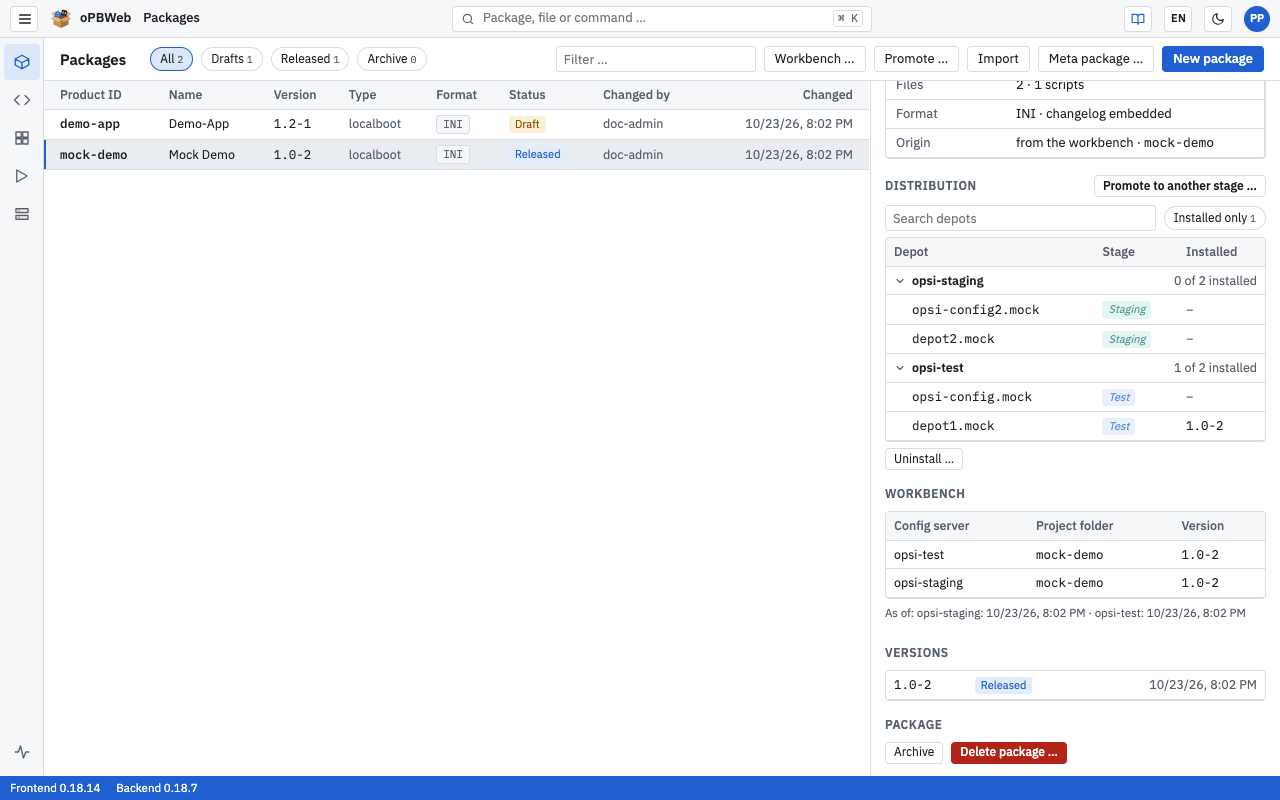
Task: Click the Search depots input field
Action: 1020,218
